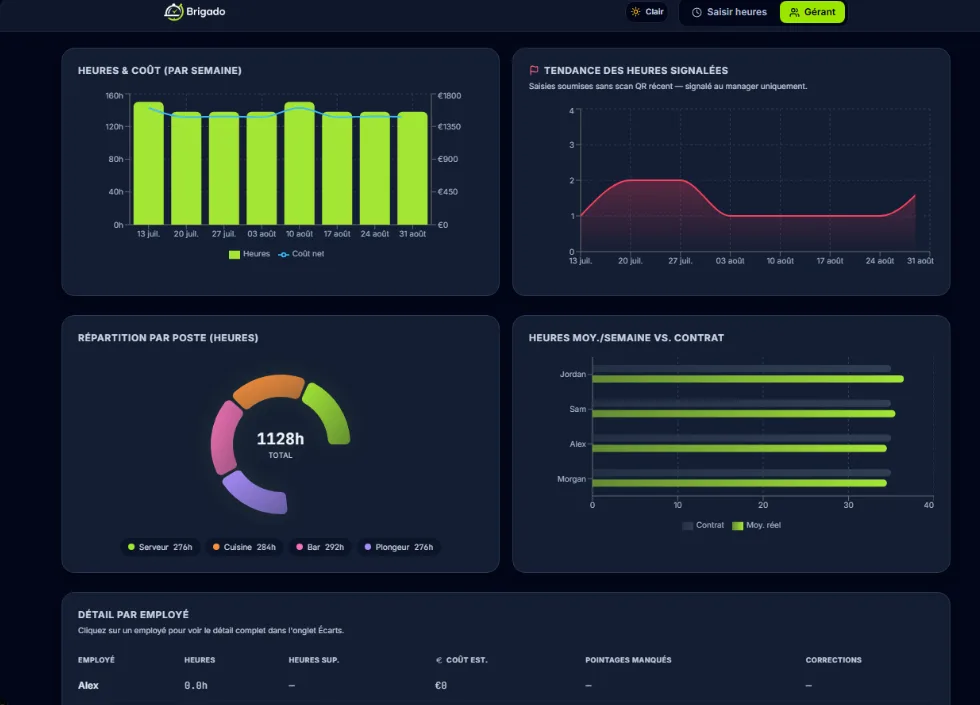The height and width of the screenshot is (705, 980).
Task: Select the Plongeur 276h legend chip
Action: 399,547
